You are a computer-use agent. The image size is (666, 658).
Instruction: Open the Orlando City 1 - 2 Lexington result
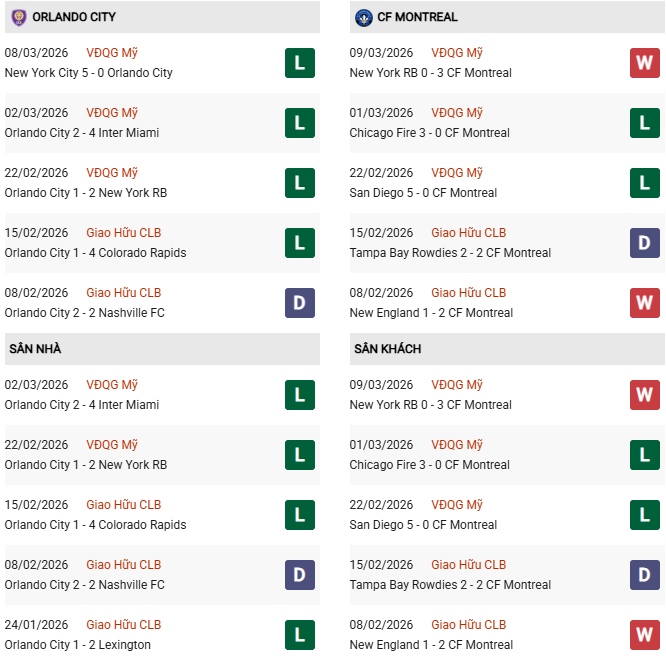[x=77, y=645]
